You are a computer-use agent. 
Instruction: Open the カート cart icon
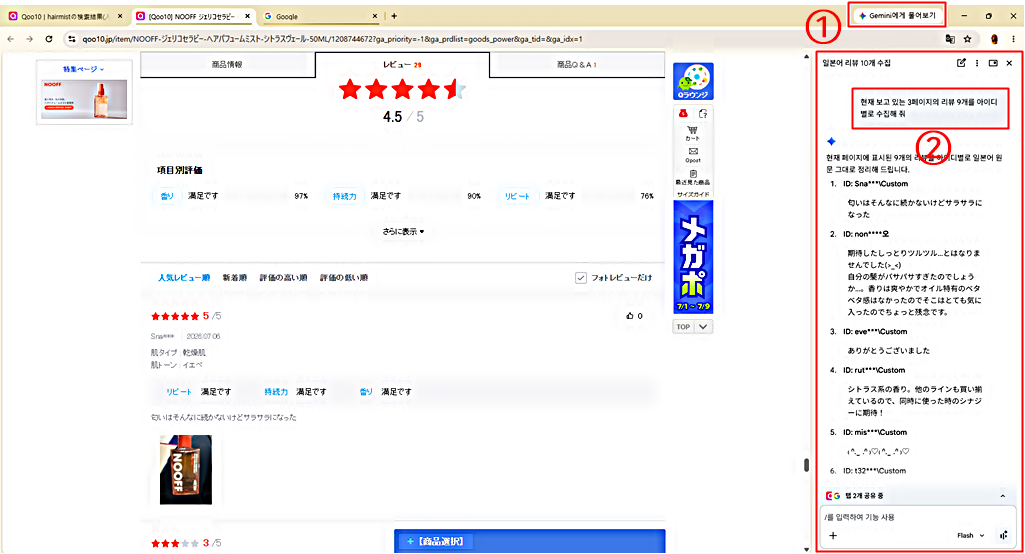click(x=693, y=133)
